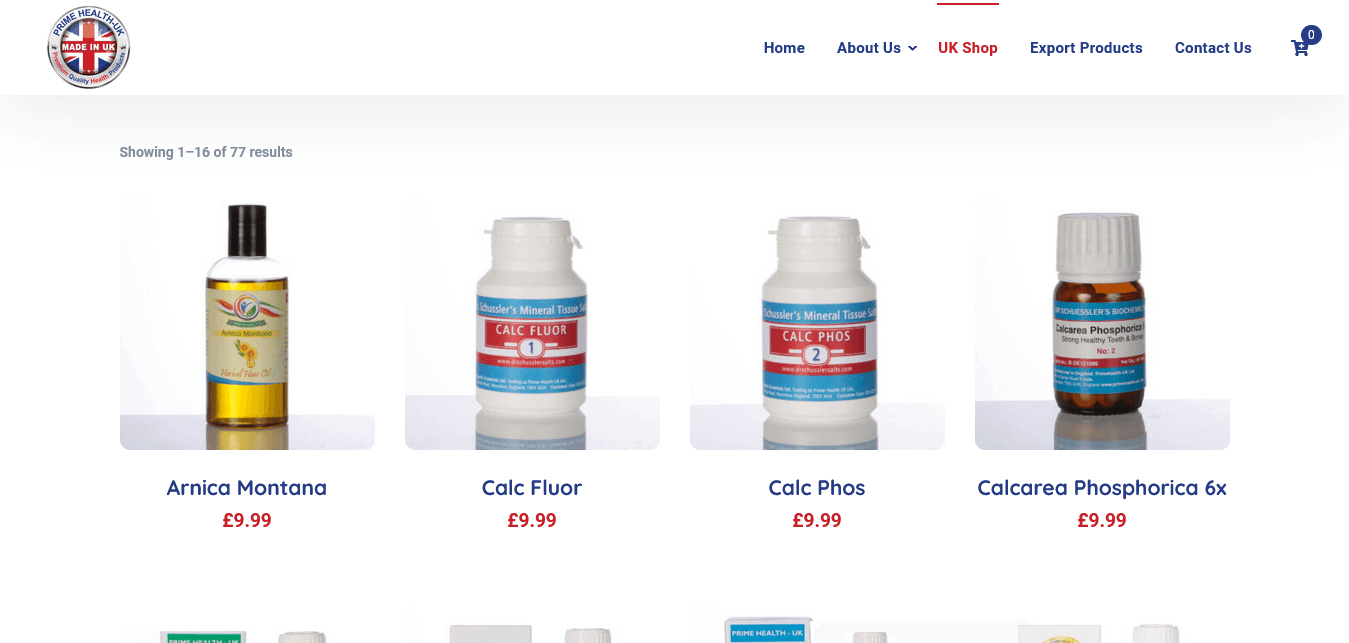
Task: Click the £9.99 price under Calc Phos
Action: coord(817,520)
